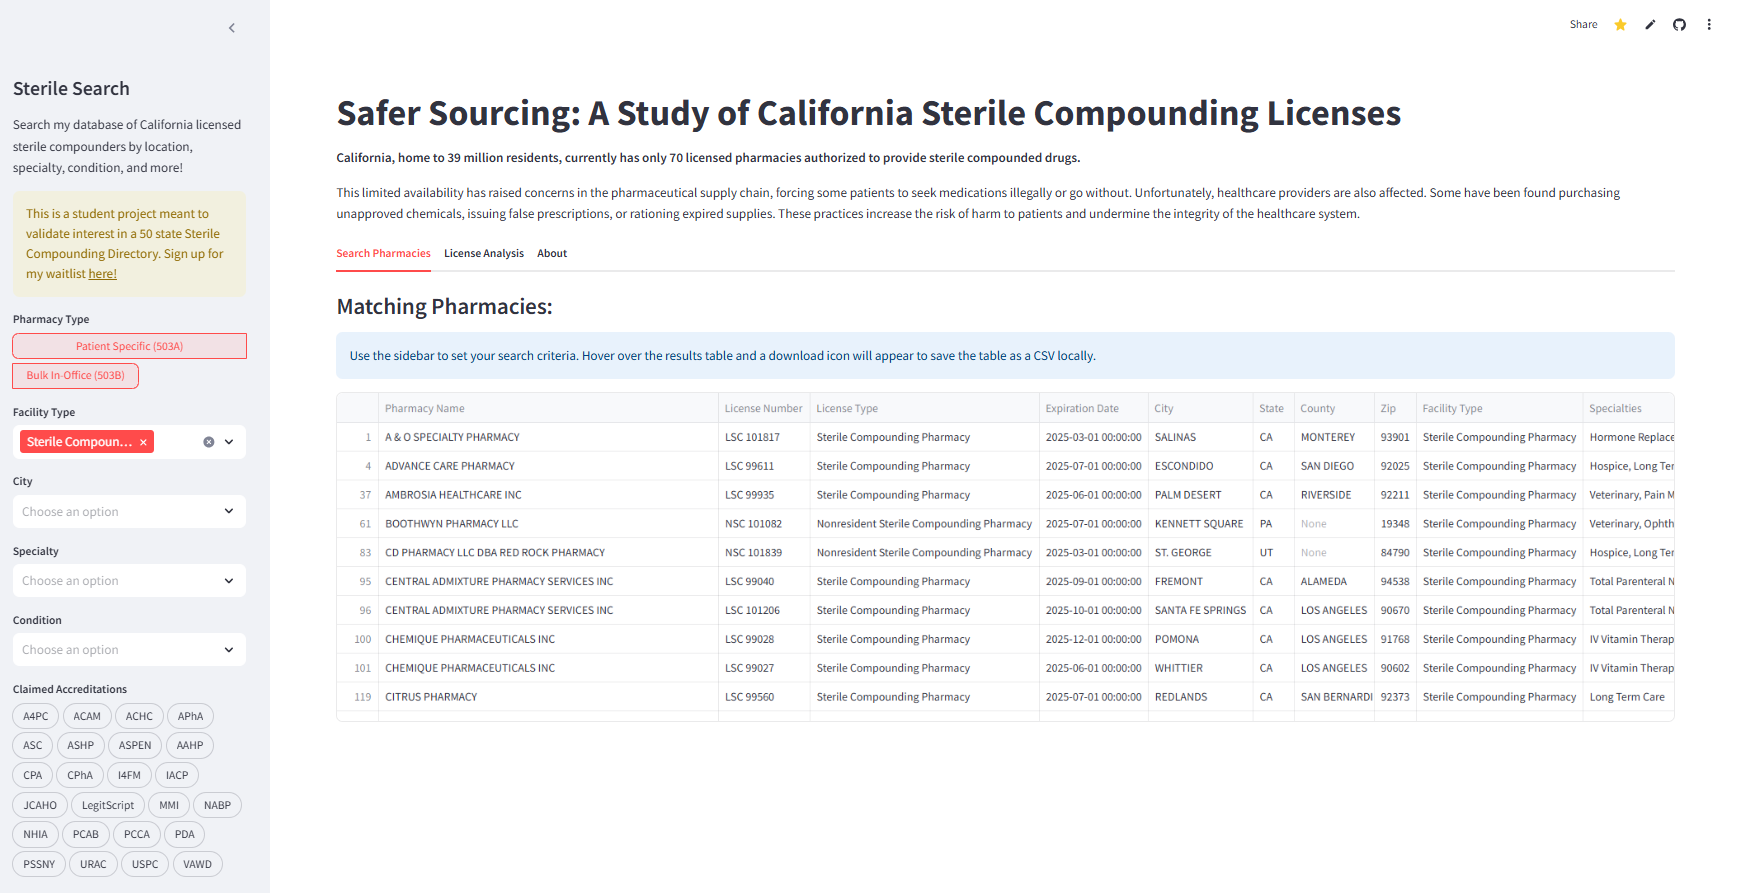Expand the Condition dropdown
The image size is (1737, 893).
[129, 650]
